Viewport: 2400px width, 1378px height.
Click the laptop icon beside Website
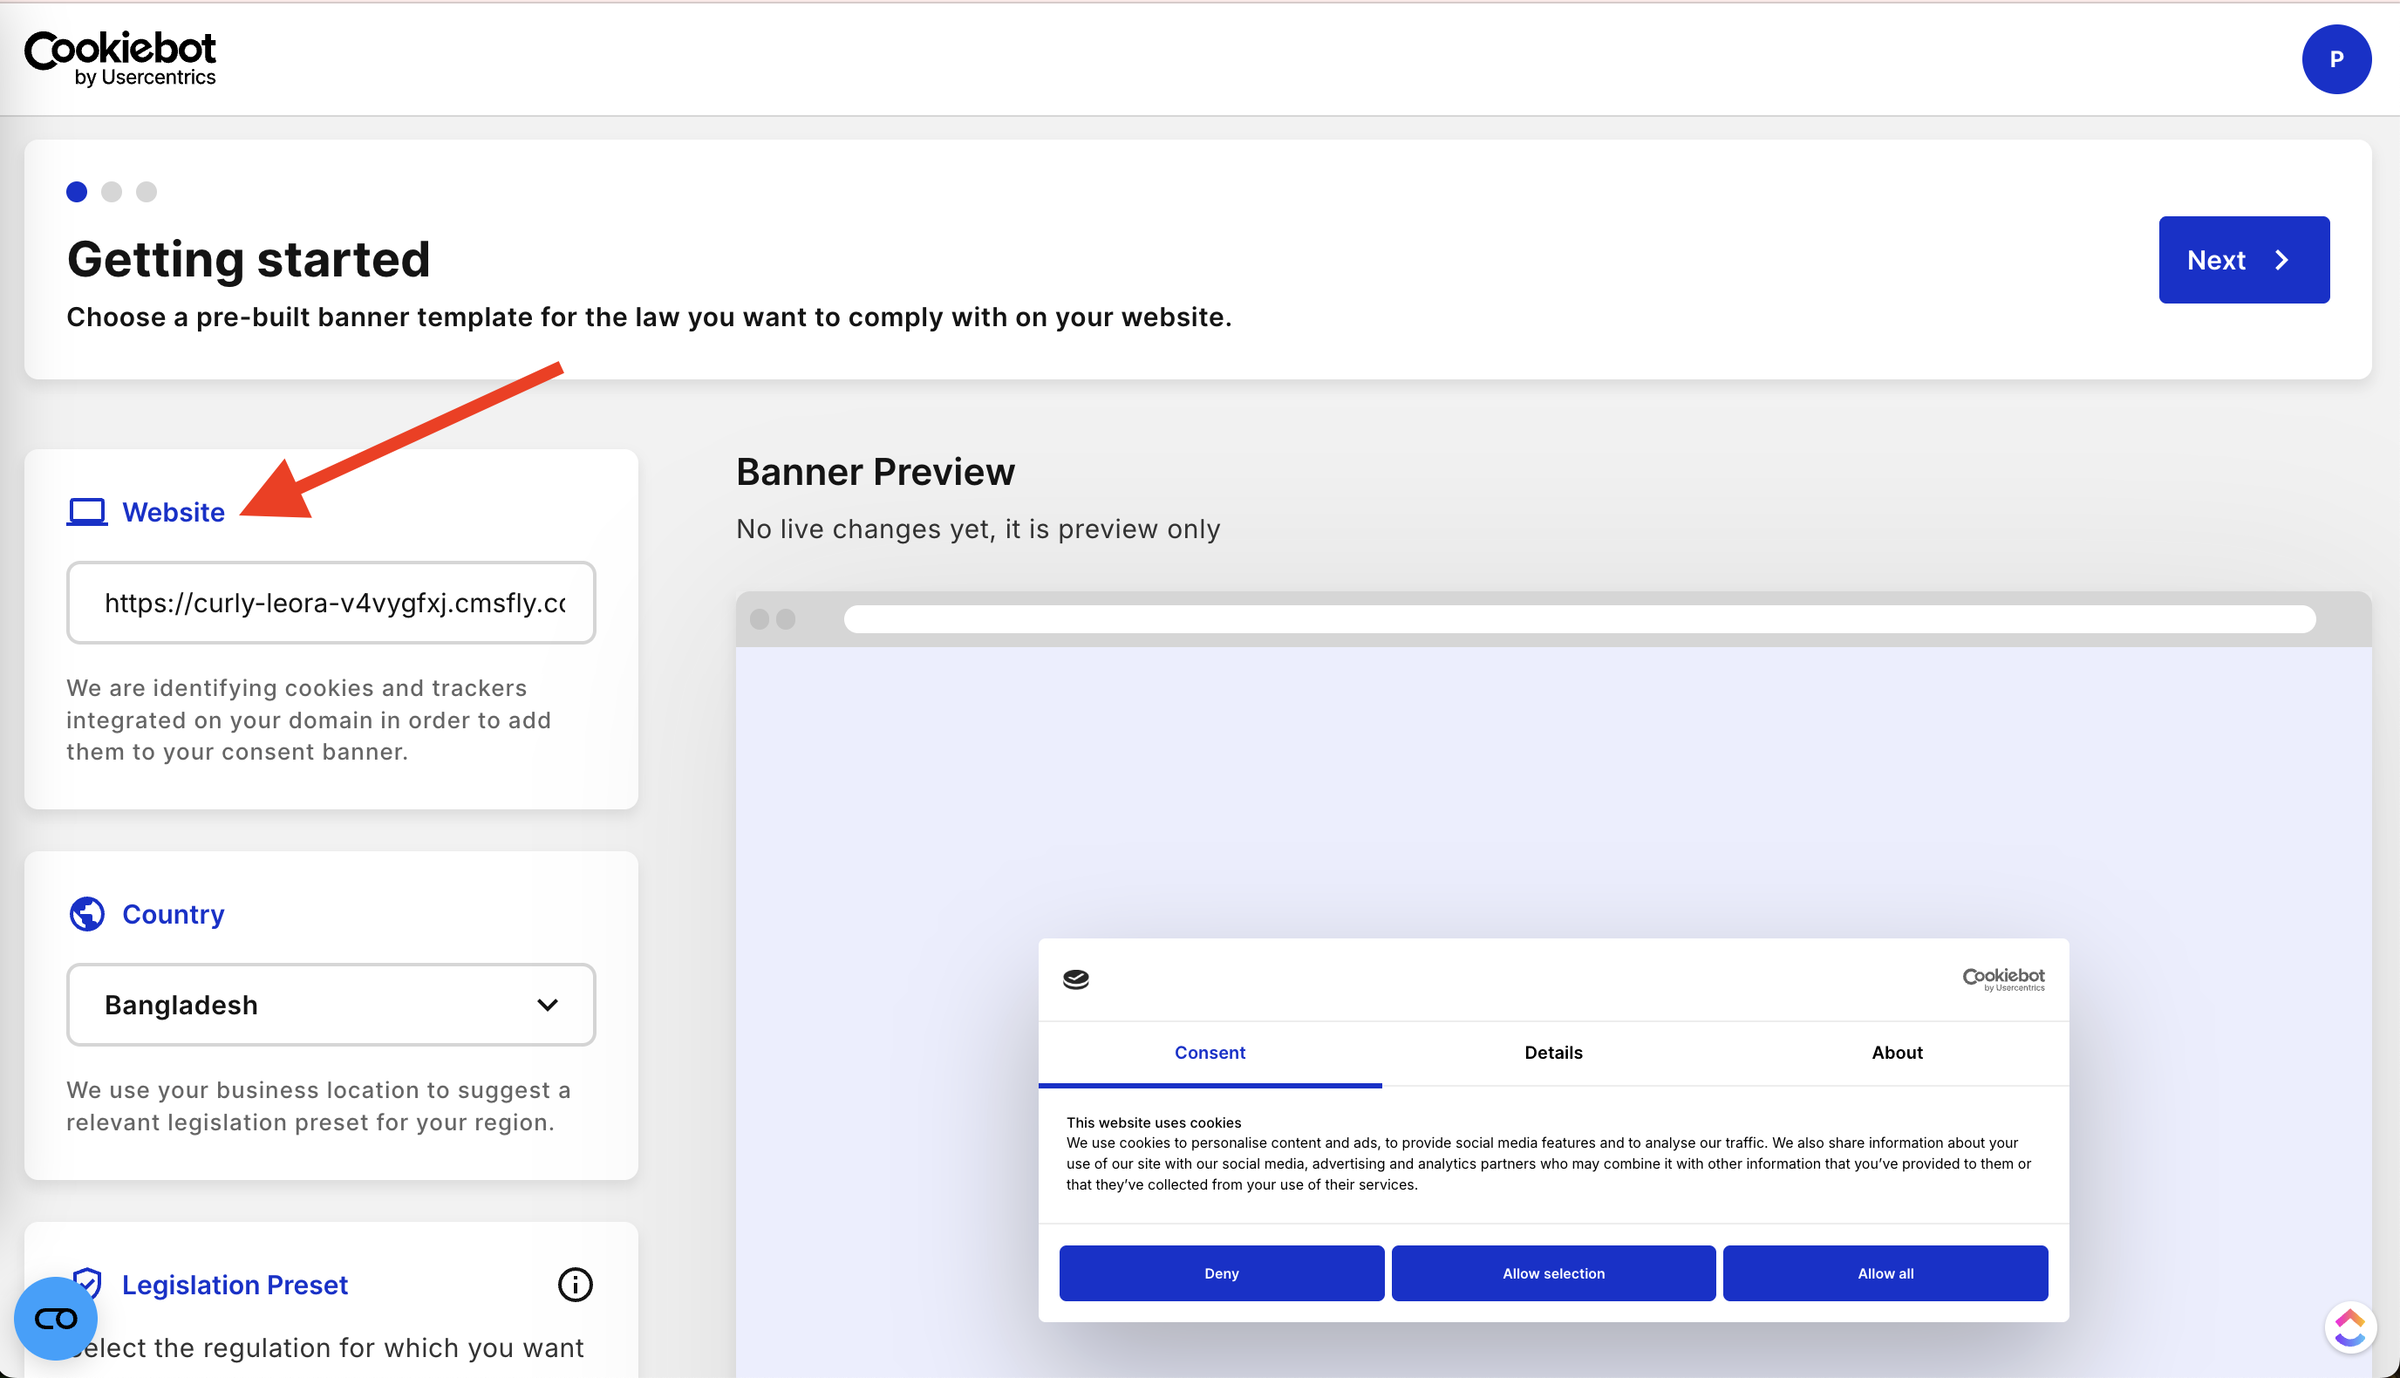87,512
